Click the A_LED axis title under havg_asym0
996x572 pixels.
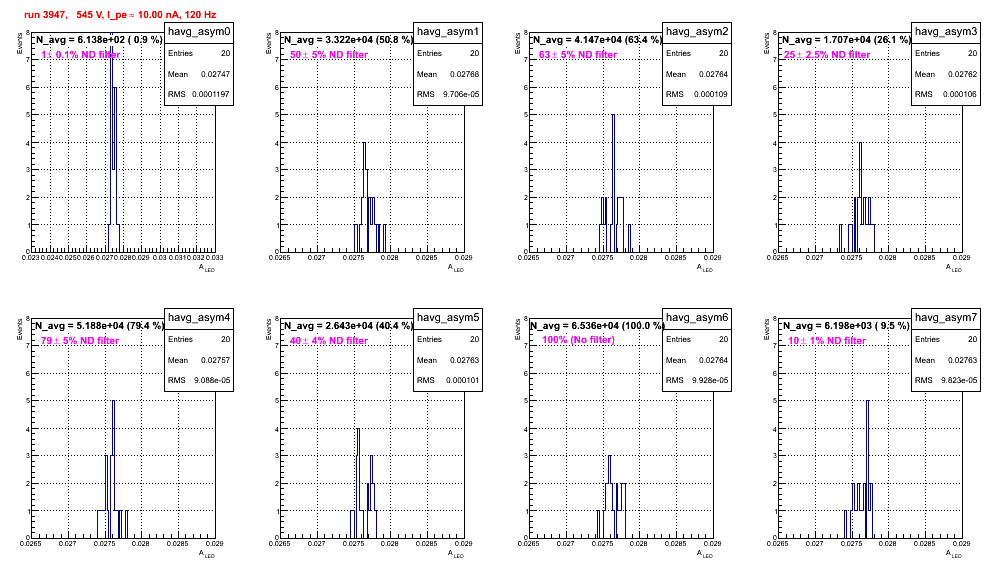coord(207,268)
